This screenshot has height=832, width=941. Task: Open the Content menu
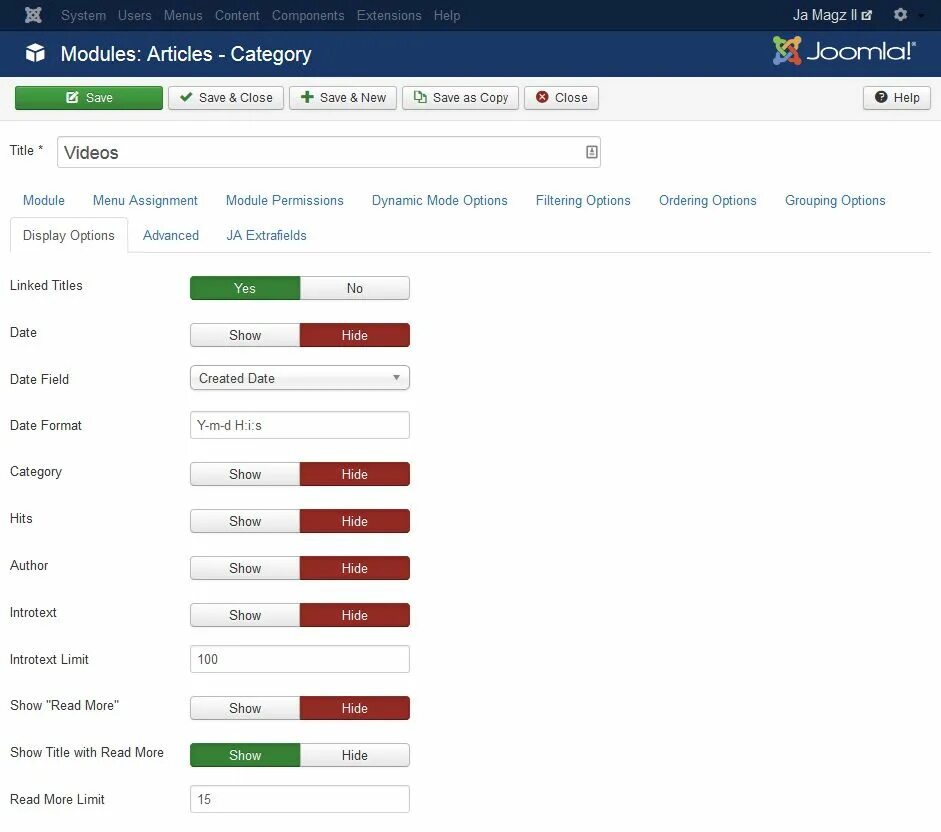(237, 16)
